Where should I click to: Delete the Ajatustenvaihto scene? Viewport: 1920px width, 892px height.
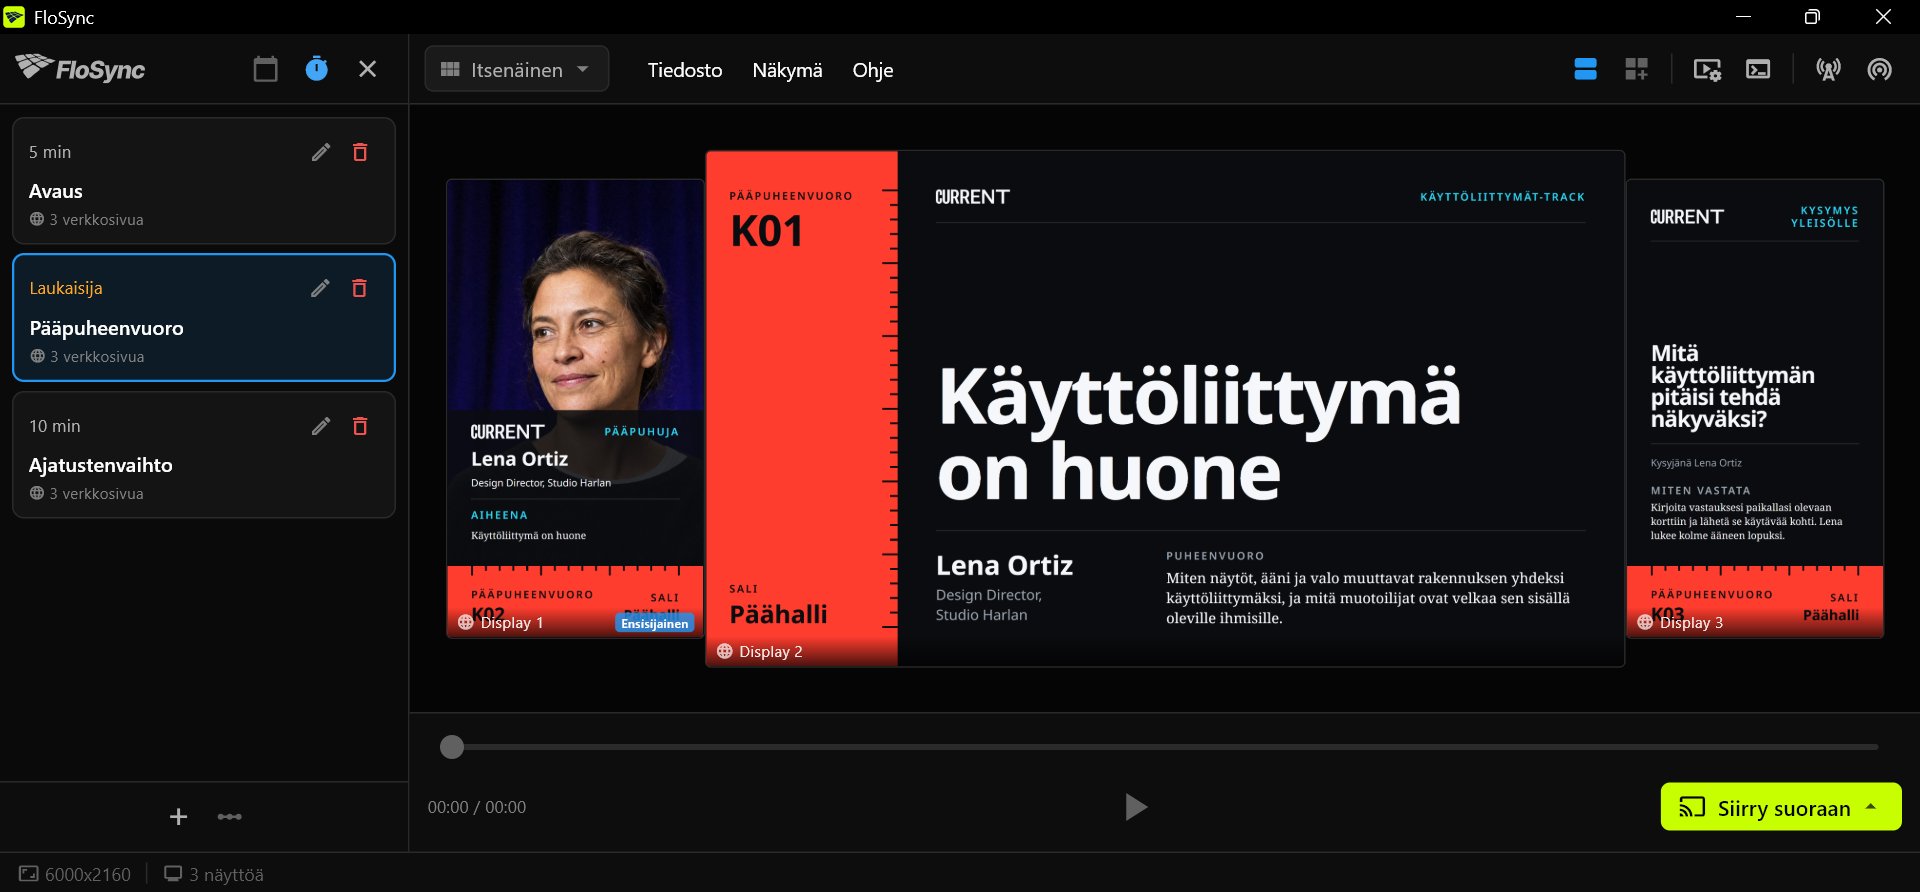point(360,426)
